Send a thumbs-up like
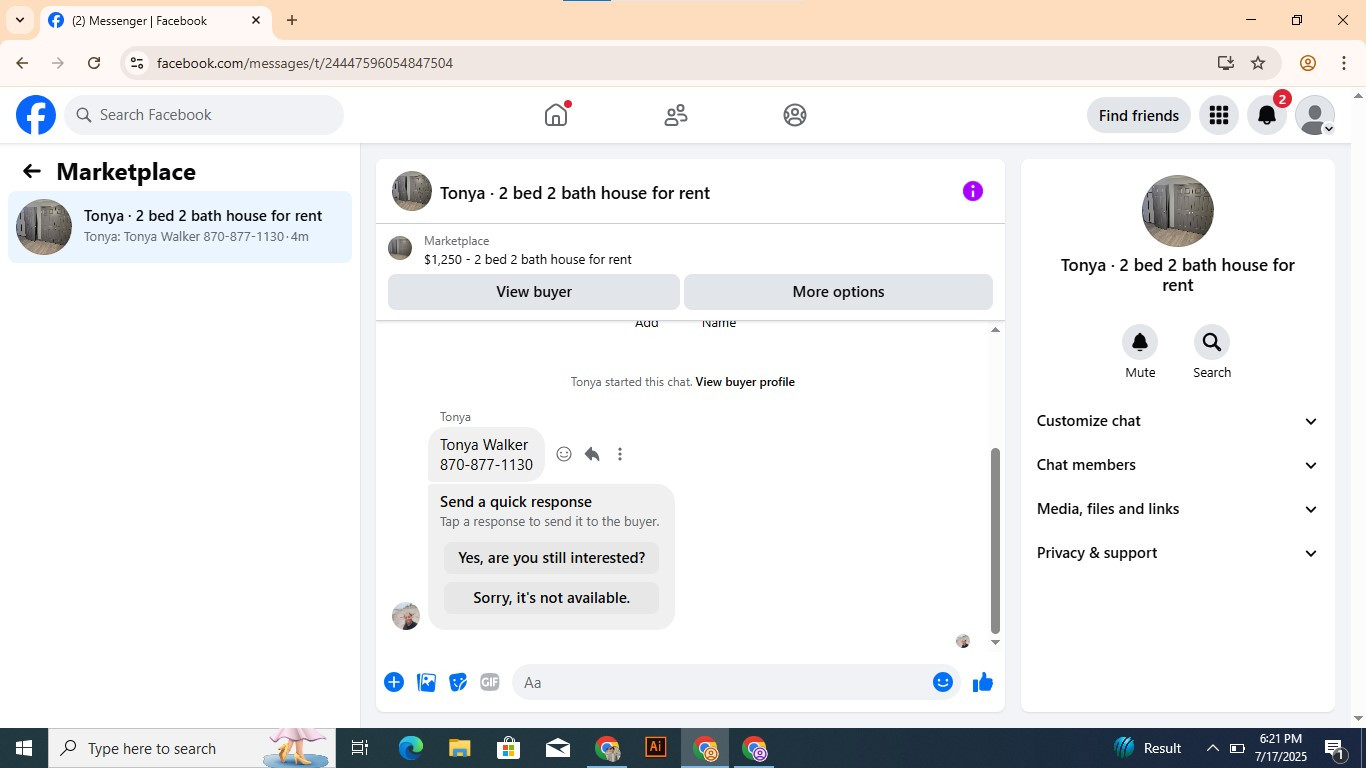The width and height of the screenshot is (1366, 768). [983, 682]
